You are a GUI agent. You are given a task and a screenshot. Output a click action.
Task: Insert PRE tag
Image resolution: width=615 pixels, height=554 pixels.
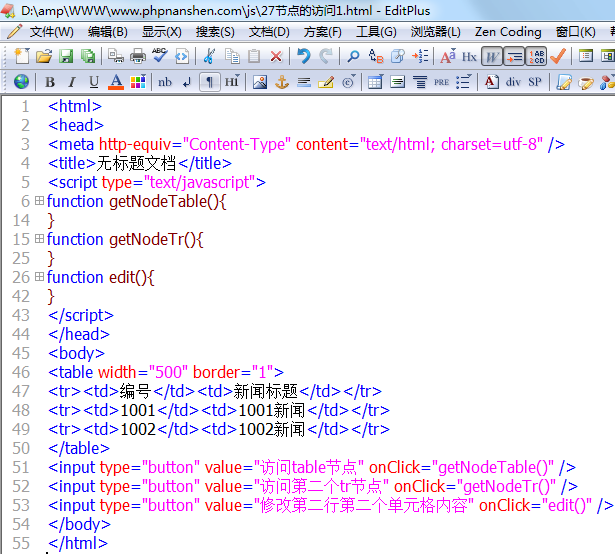pos(441,82)
